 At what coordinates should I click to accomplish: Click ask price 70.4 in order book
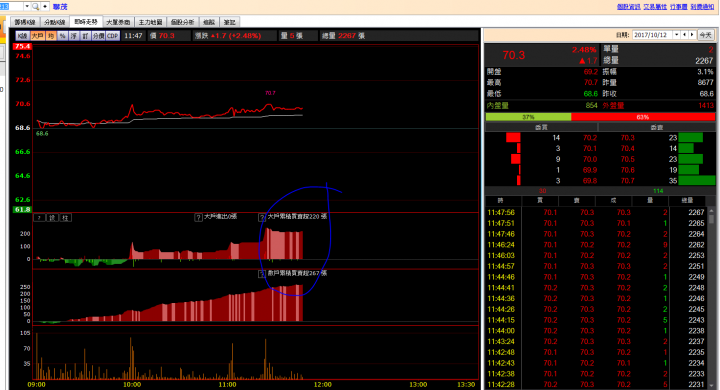pyautogui.click(x=628, y=148)
